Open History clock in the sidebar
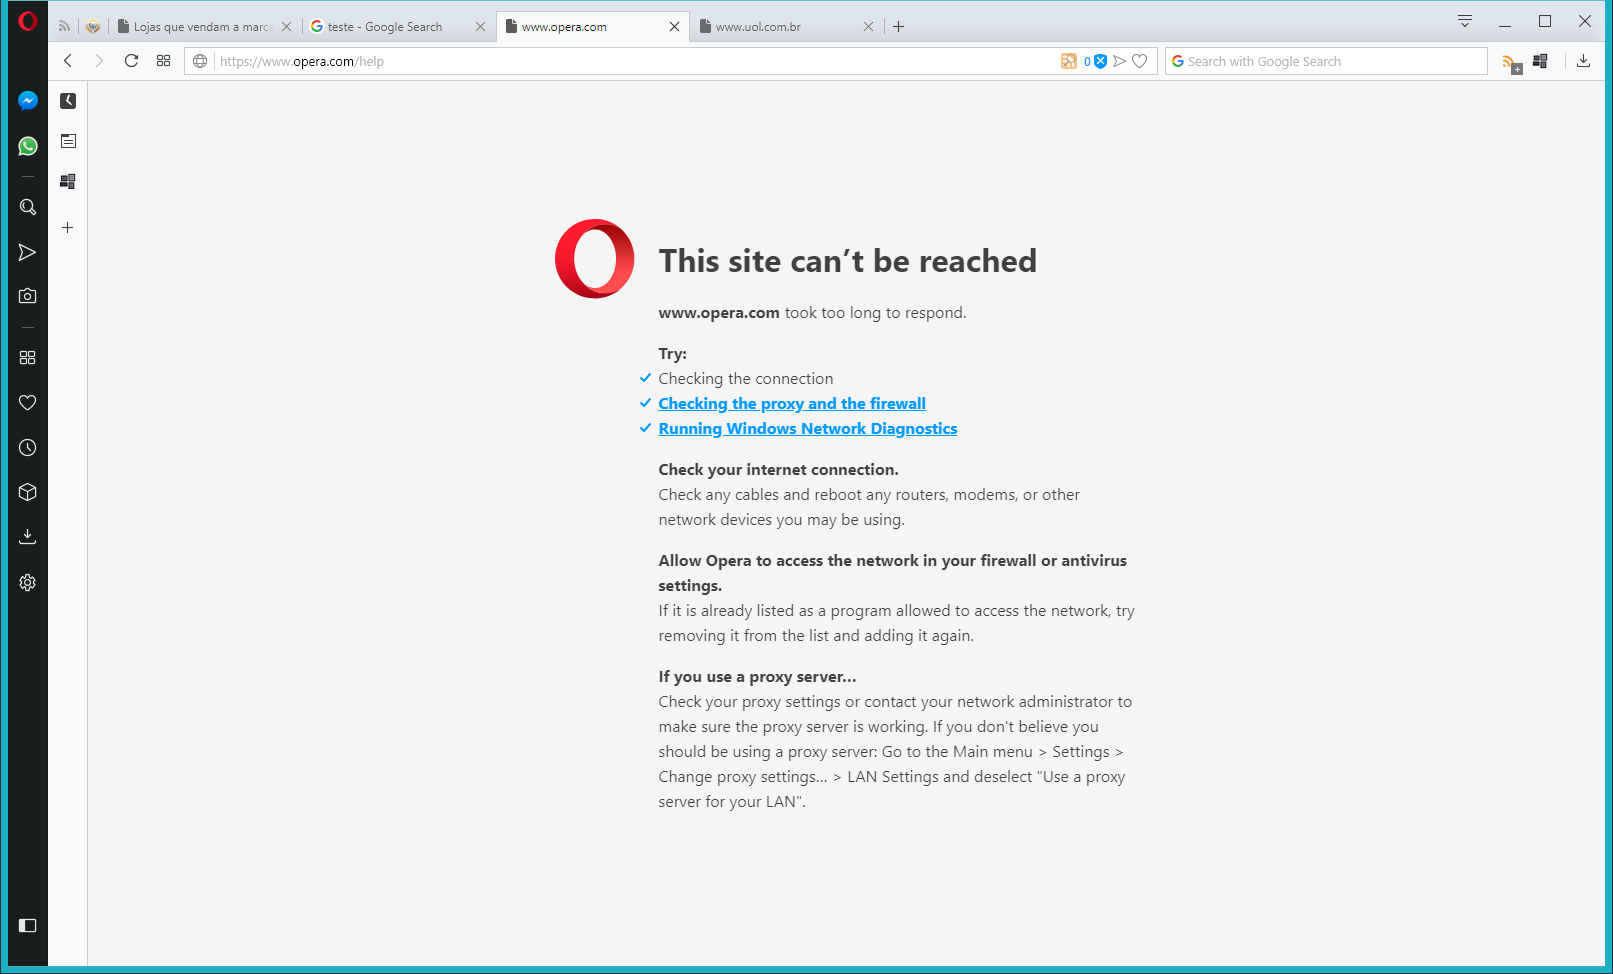 [x=28, y=447]
